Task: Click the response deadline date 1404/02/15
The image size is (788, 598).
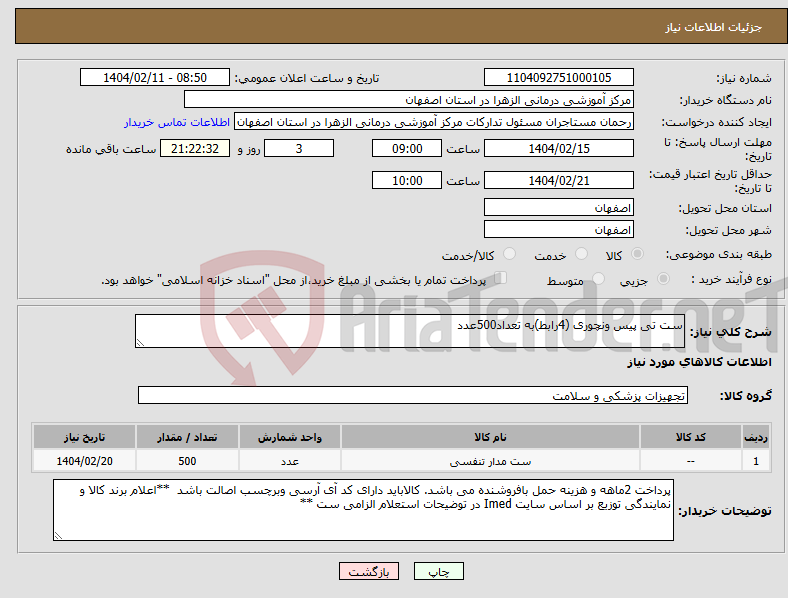Action: point(559,148)
